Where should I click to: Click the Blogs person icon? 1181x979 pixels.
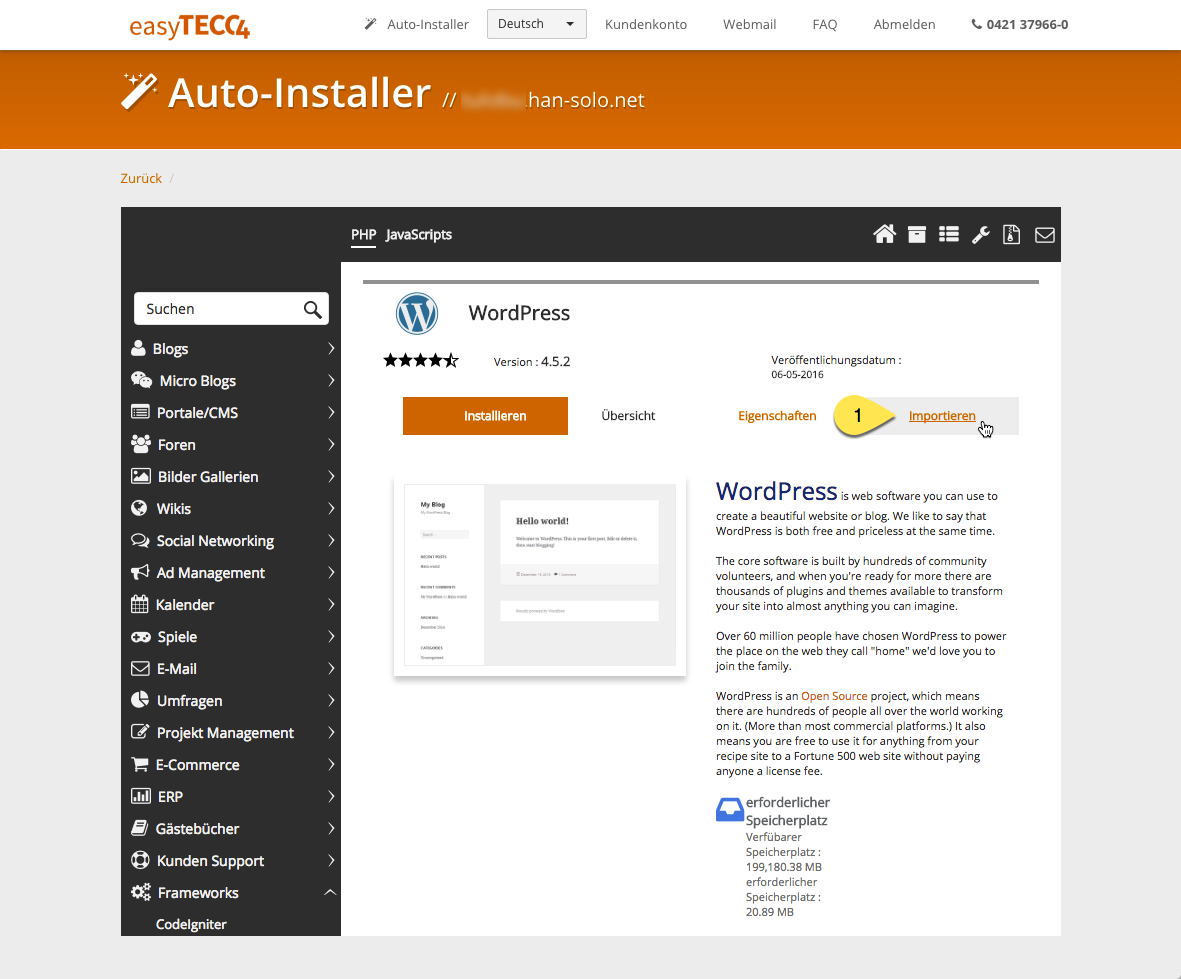click(138, 348)
